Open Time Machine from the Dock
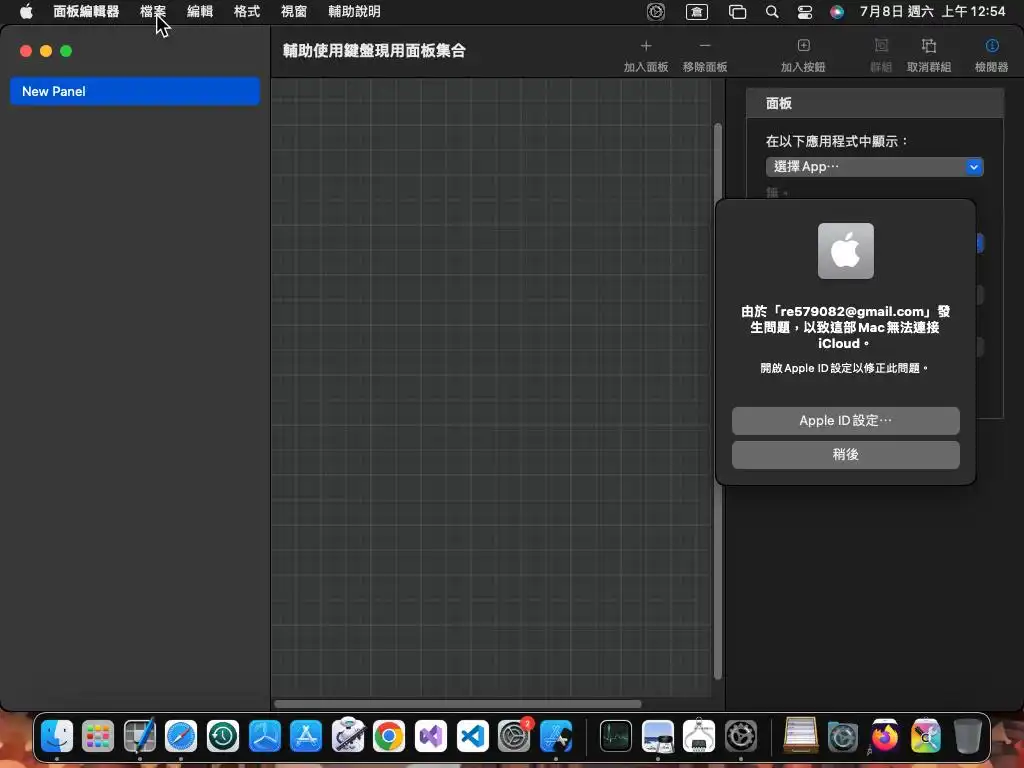The width and height of the screenshot is (1024, 768). (223, 736)
